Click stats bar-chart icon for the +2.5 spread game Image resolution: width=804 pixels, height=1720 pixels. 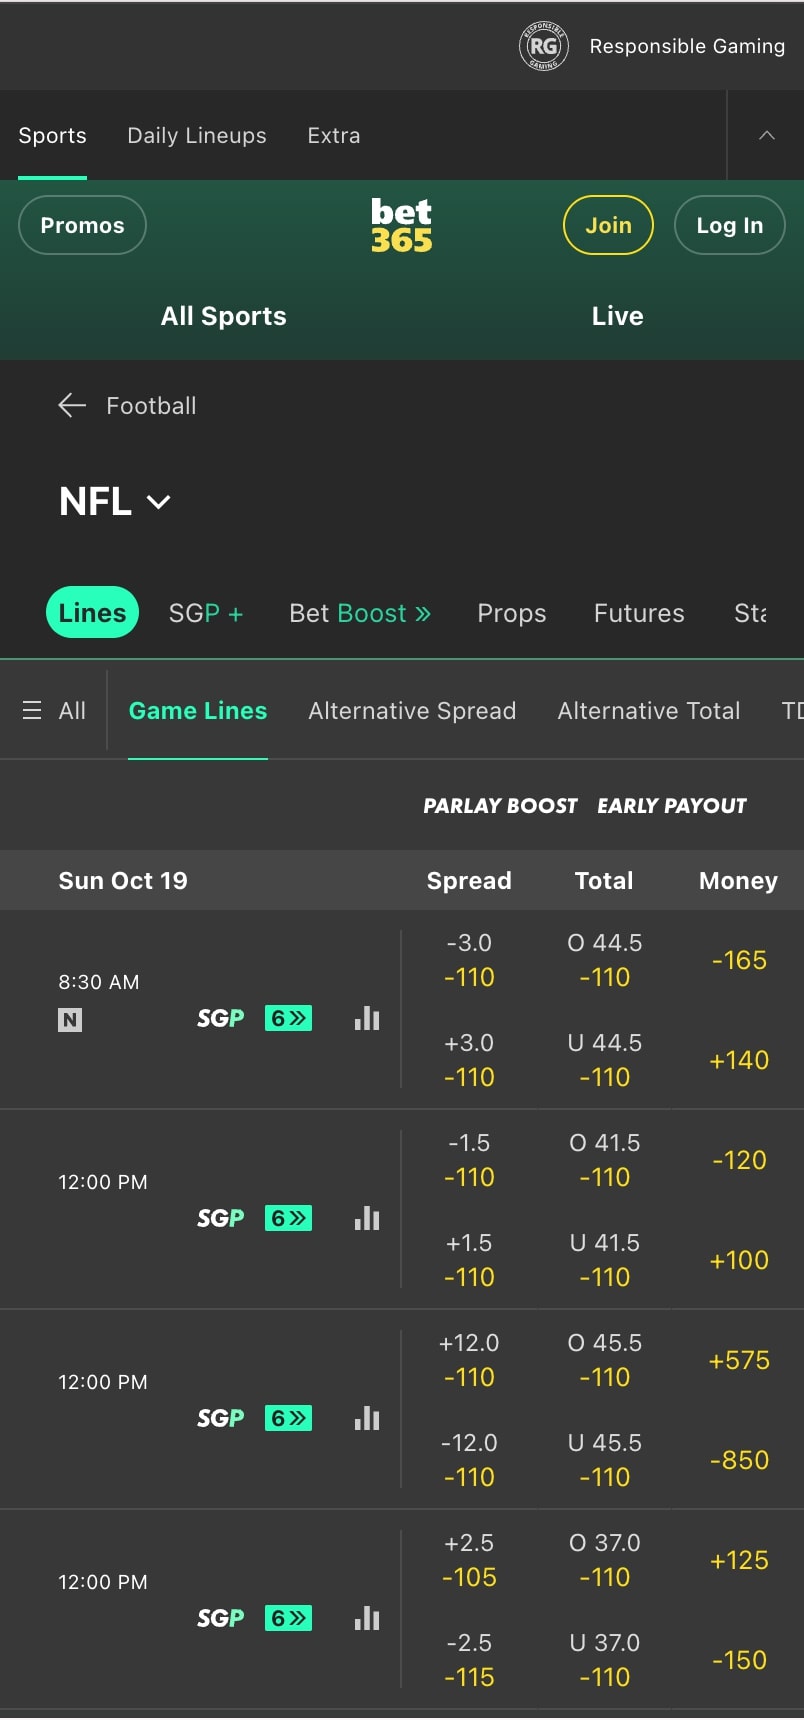367,1618
